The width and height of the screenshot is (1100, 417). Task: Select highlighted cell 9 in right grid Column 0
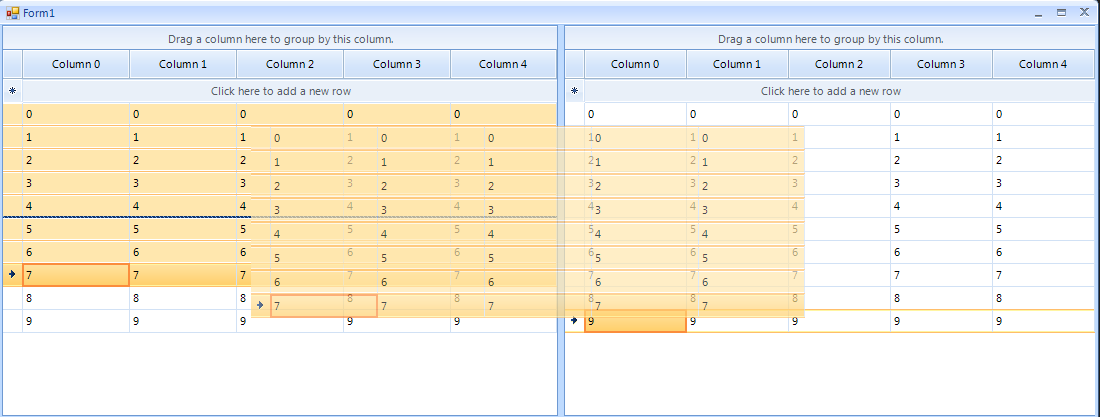[x=635, y=321]
